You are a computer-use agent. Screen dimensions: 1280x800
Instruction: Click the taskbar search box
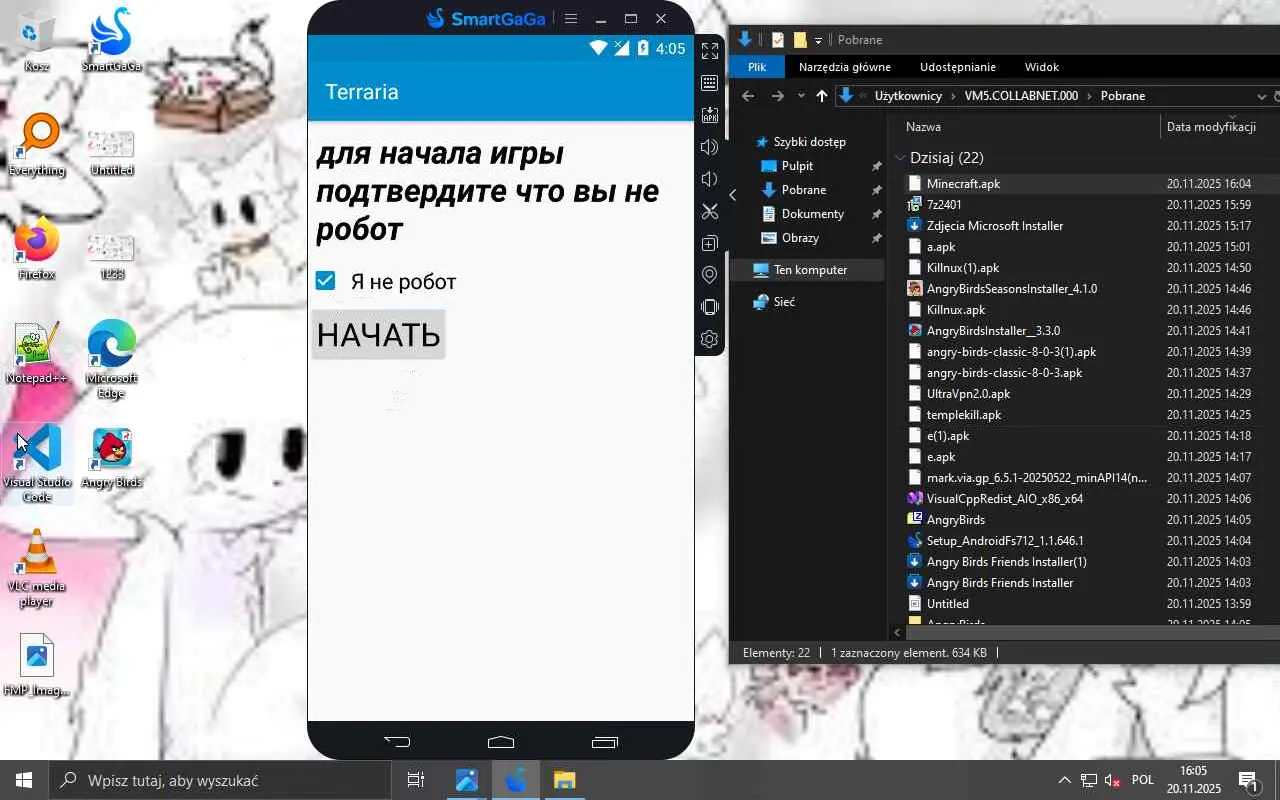pyautogui.click(x=219, y=780)
